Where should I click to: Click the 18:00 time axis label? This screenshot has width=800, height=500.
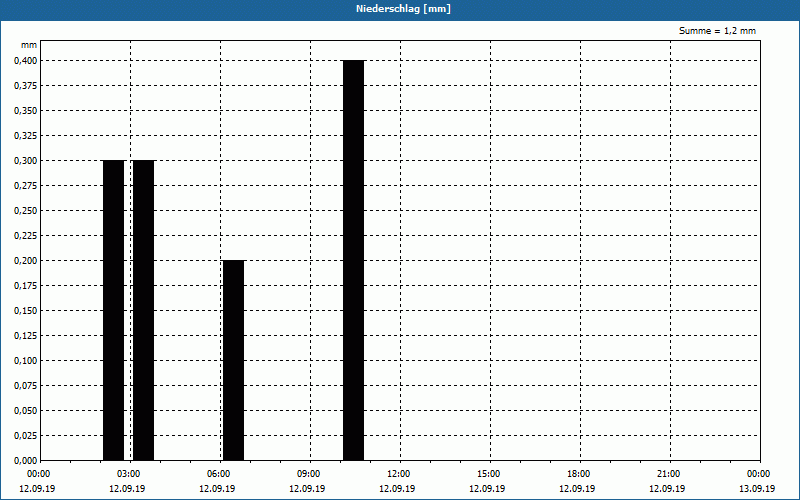[x=579, y=474]
